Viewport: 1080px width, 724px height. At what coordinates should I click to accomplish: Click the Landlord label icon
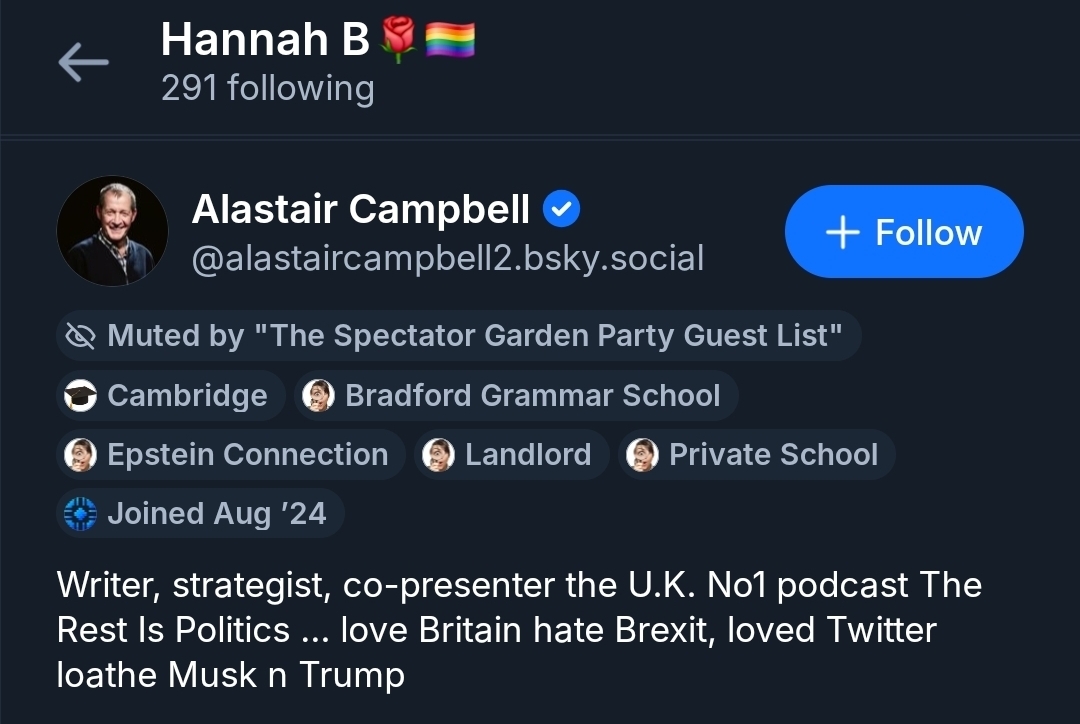(x=438, y=454)
